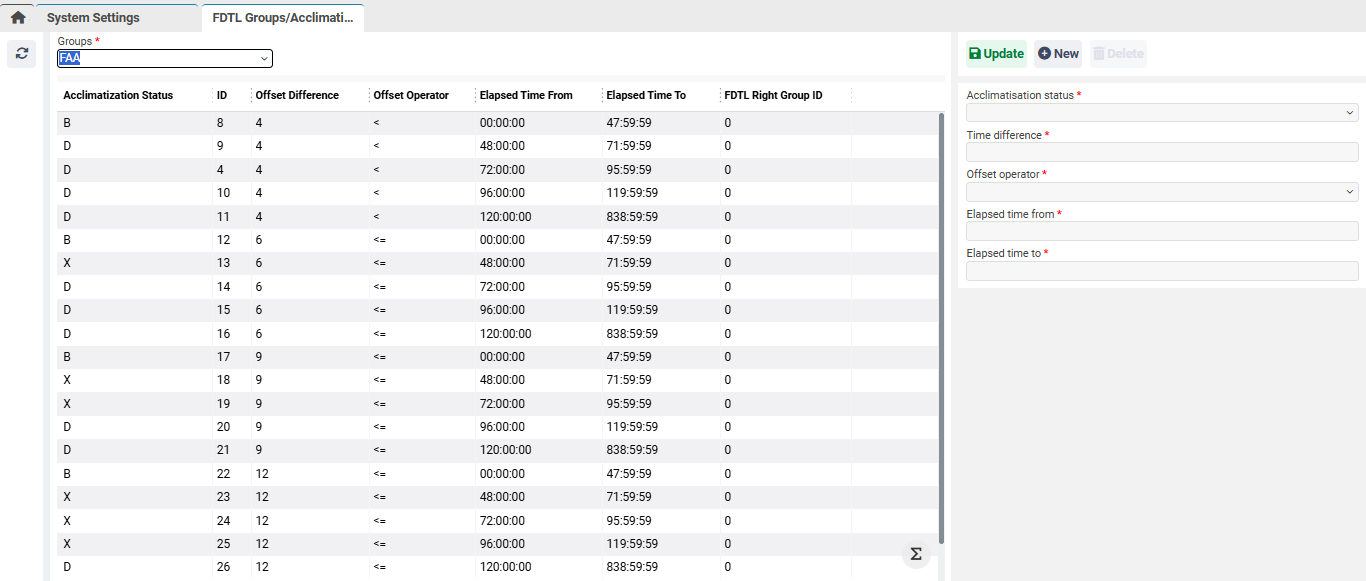Create a new record with New button
The image size is (1366, 581).
[x=1058, y=54]
